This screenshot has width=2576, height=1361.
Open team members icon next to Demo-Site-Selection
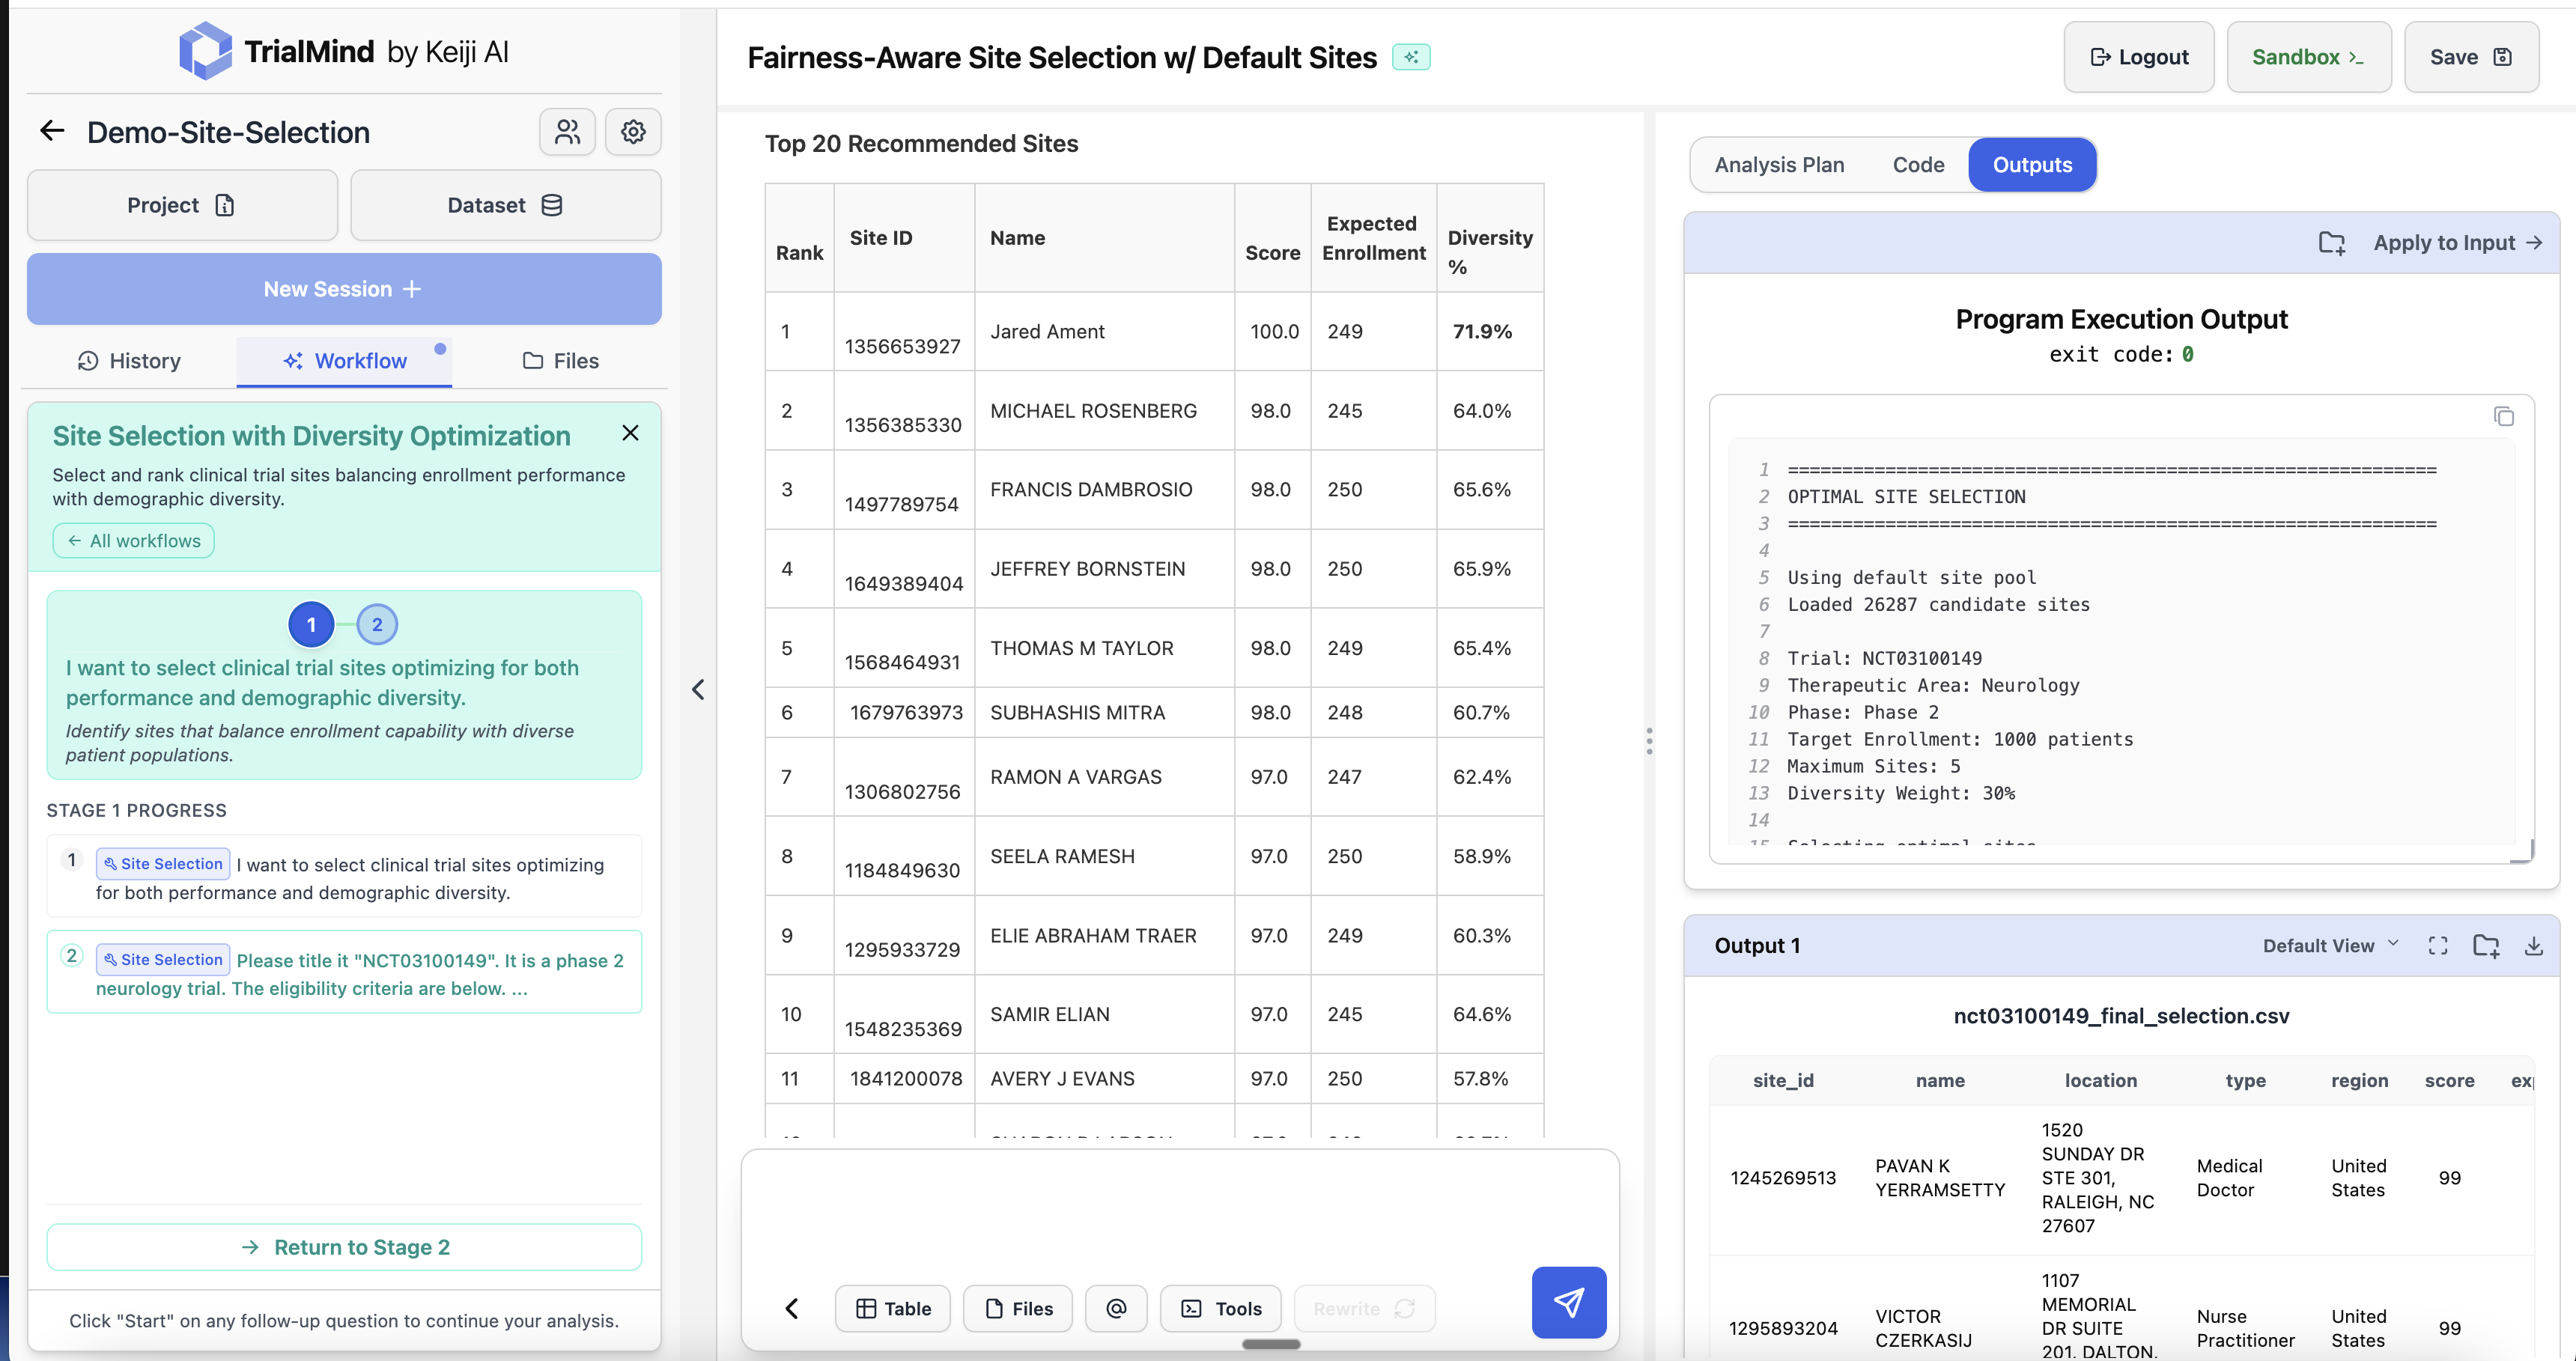tap(567, 131)
